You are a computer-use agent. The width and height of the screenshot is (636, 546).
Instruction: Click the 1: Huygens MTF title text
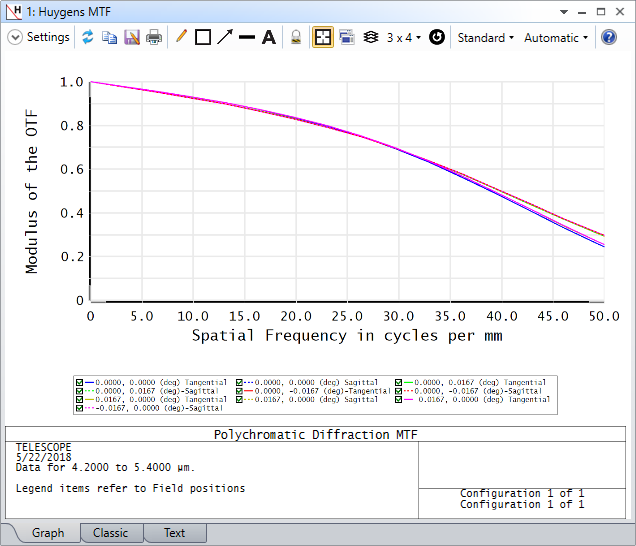tap(69, 12)
